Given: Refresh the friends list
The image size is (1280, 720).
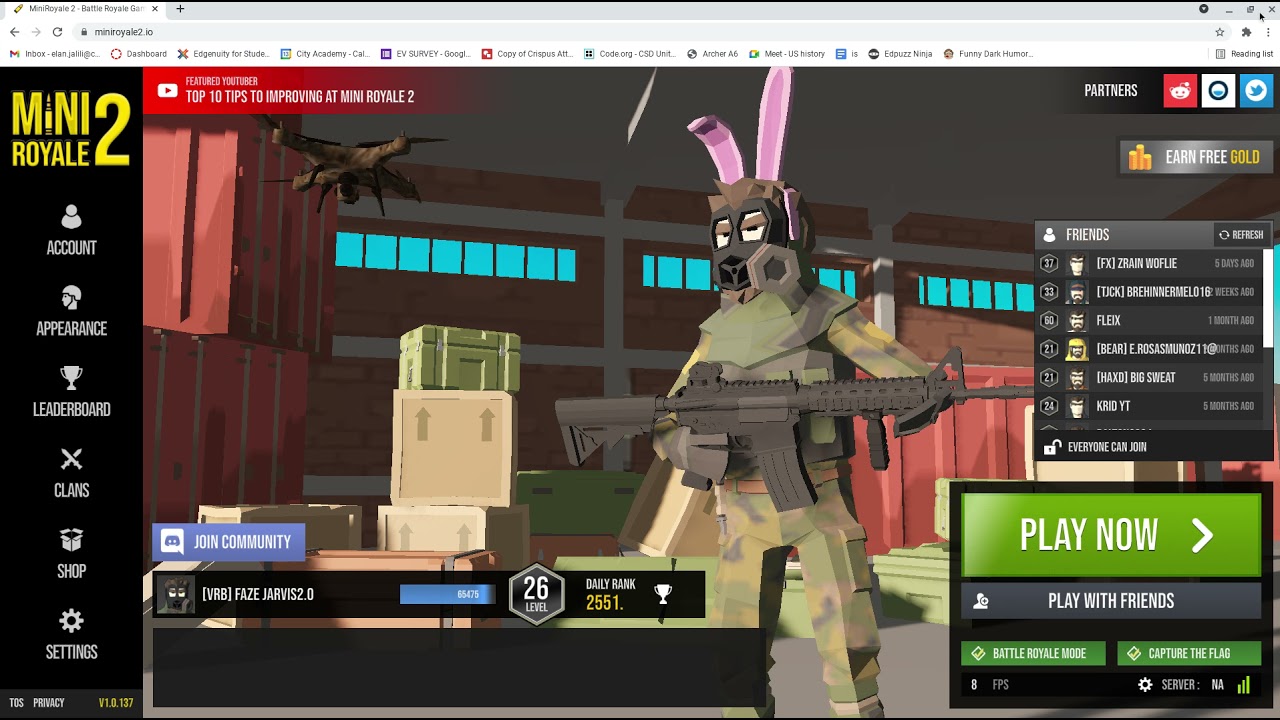Looking at the screenshot, I should coord(1240,235).
